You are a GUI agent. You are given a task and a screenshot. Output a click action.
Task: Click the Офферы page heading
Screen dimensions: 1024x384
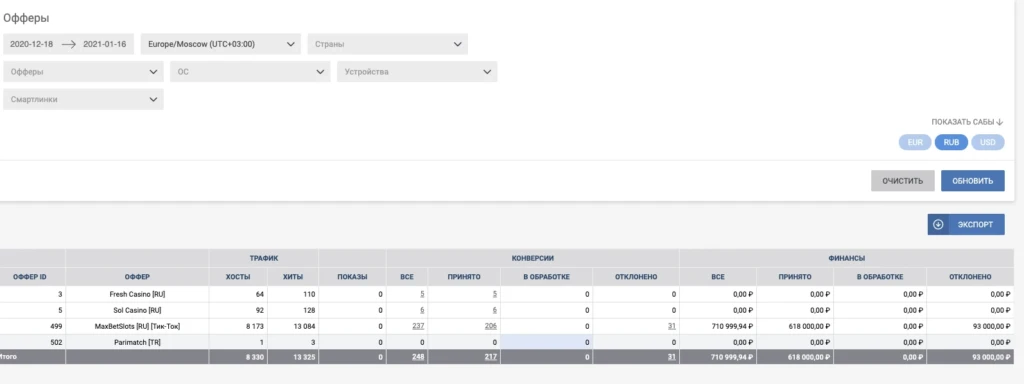(26, 18)
